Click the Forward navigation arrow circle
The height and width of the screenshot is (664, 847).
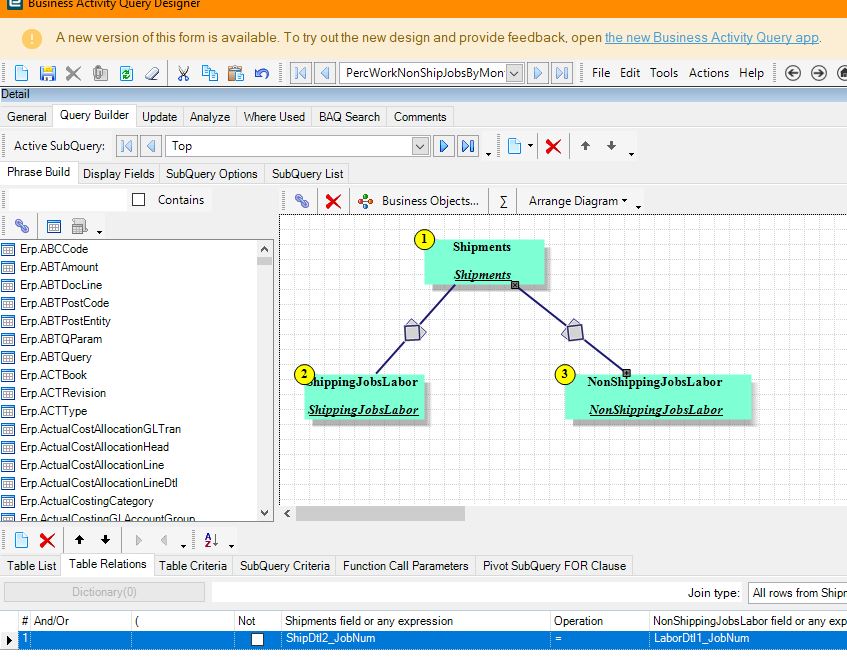pyautogui.click(x=819, y=73)
